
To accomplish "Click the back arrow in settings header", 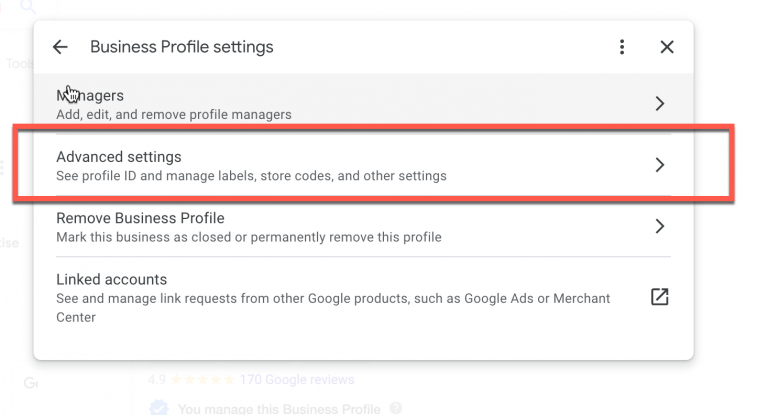I will point(60,47).
